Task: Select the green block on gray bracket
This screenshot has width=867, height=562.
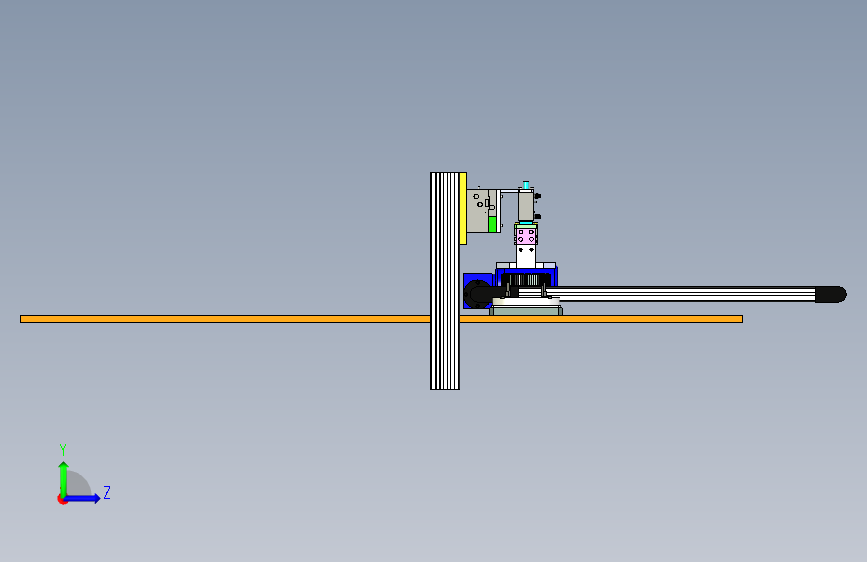Action: (x=492, y=224)
